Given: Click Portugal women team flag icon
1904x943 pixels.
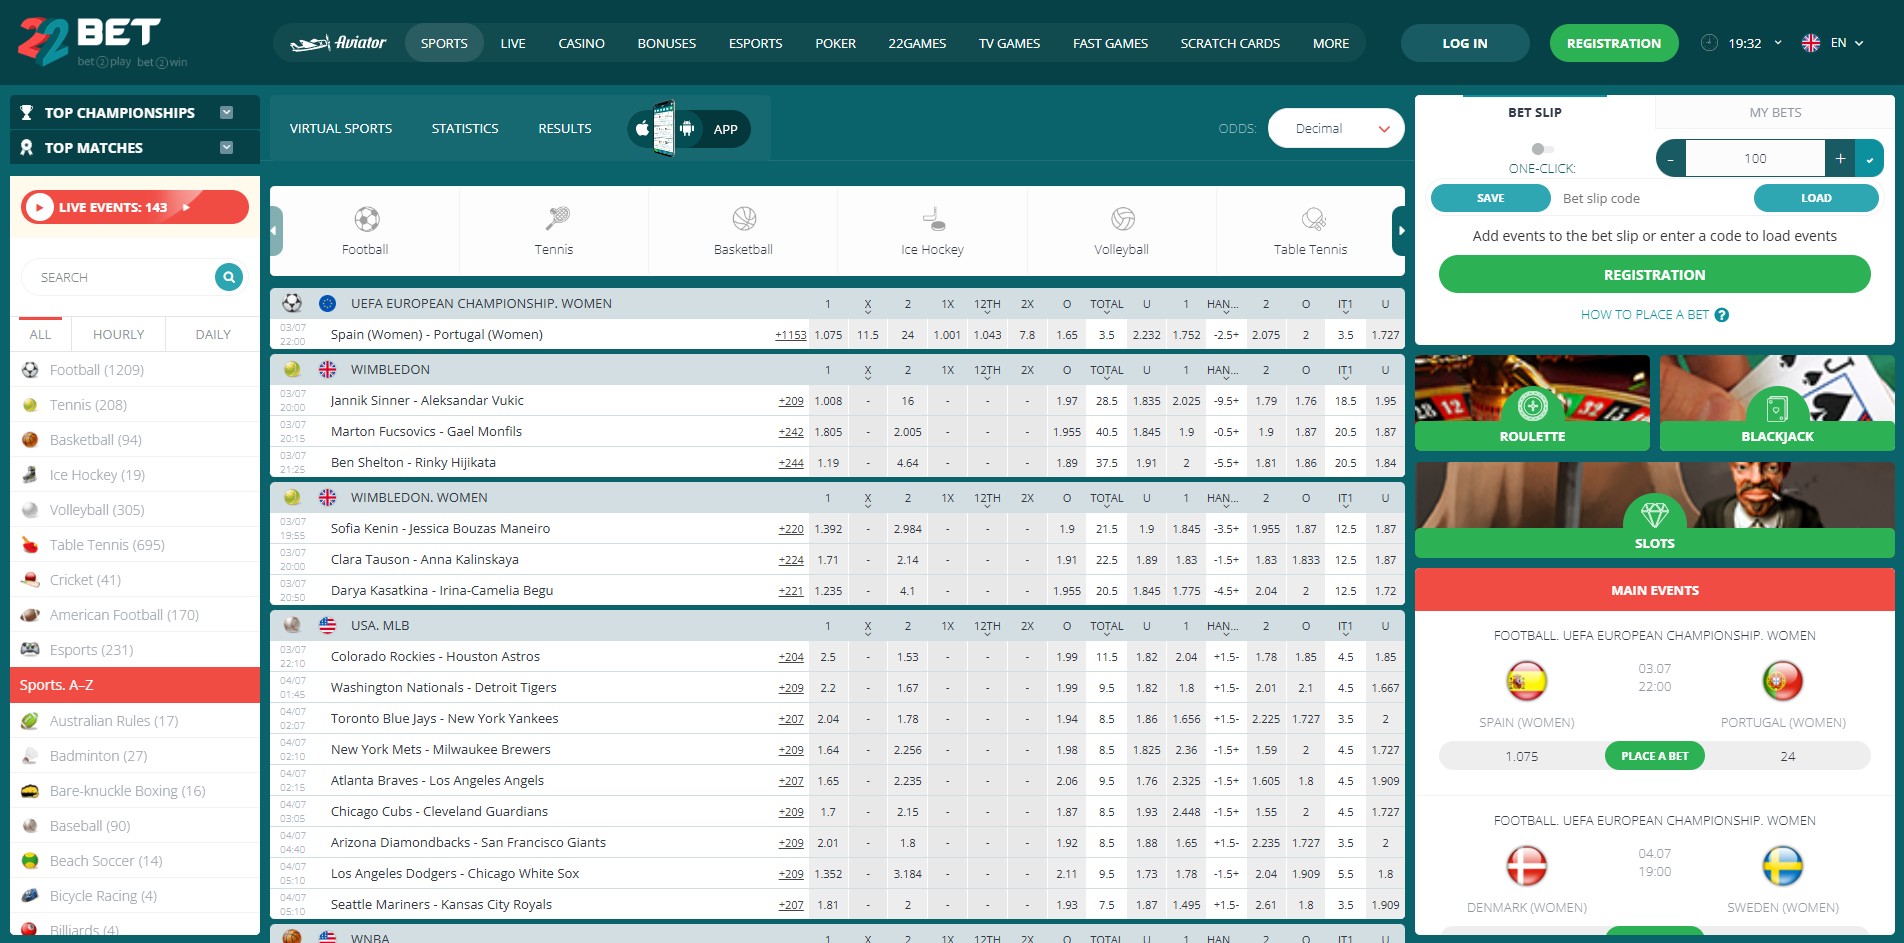Looking at the screenshot, I should [1783, 681].
